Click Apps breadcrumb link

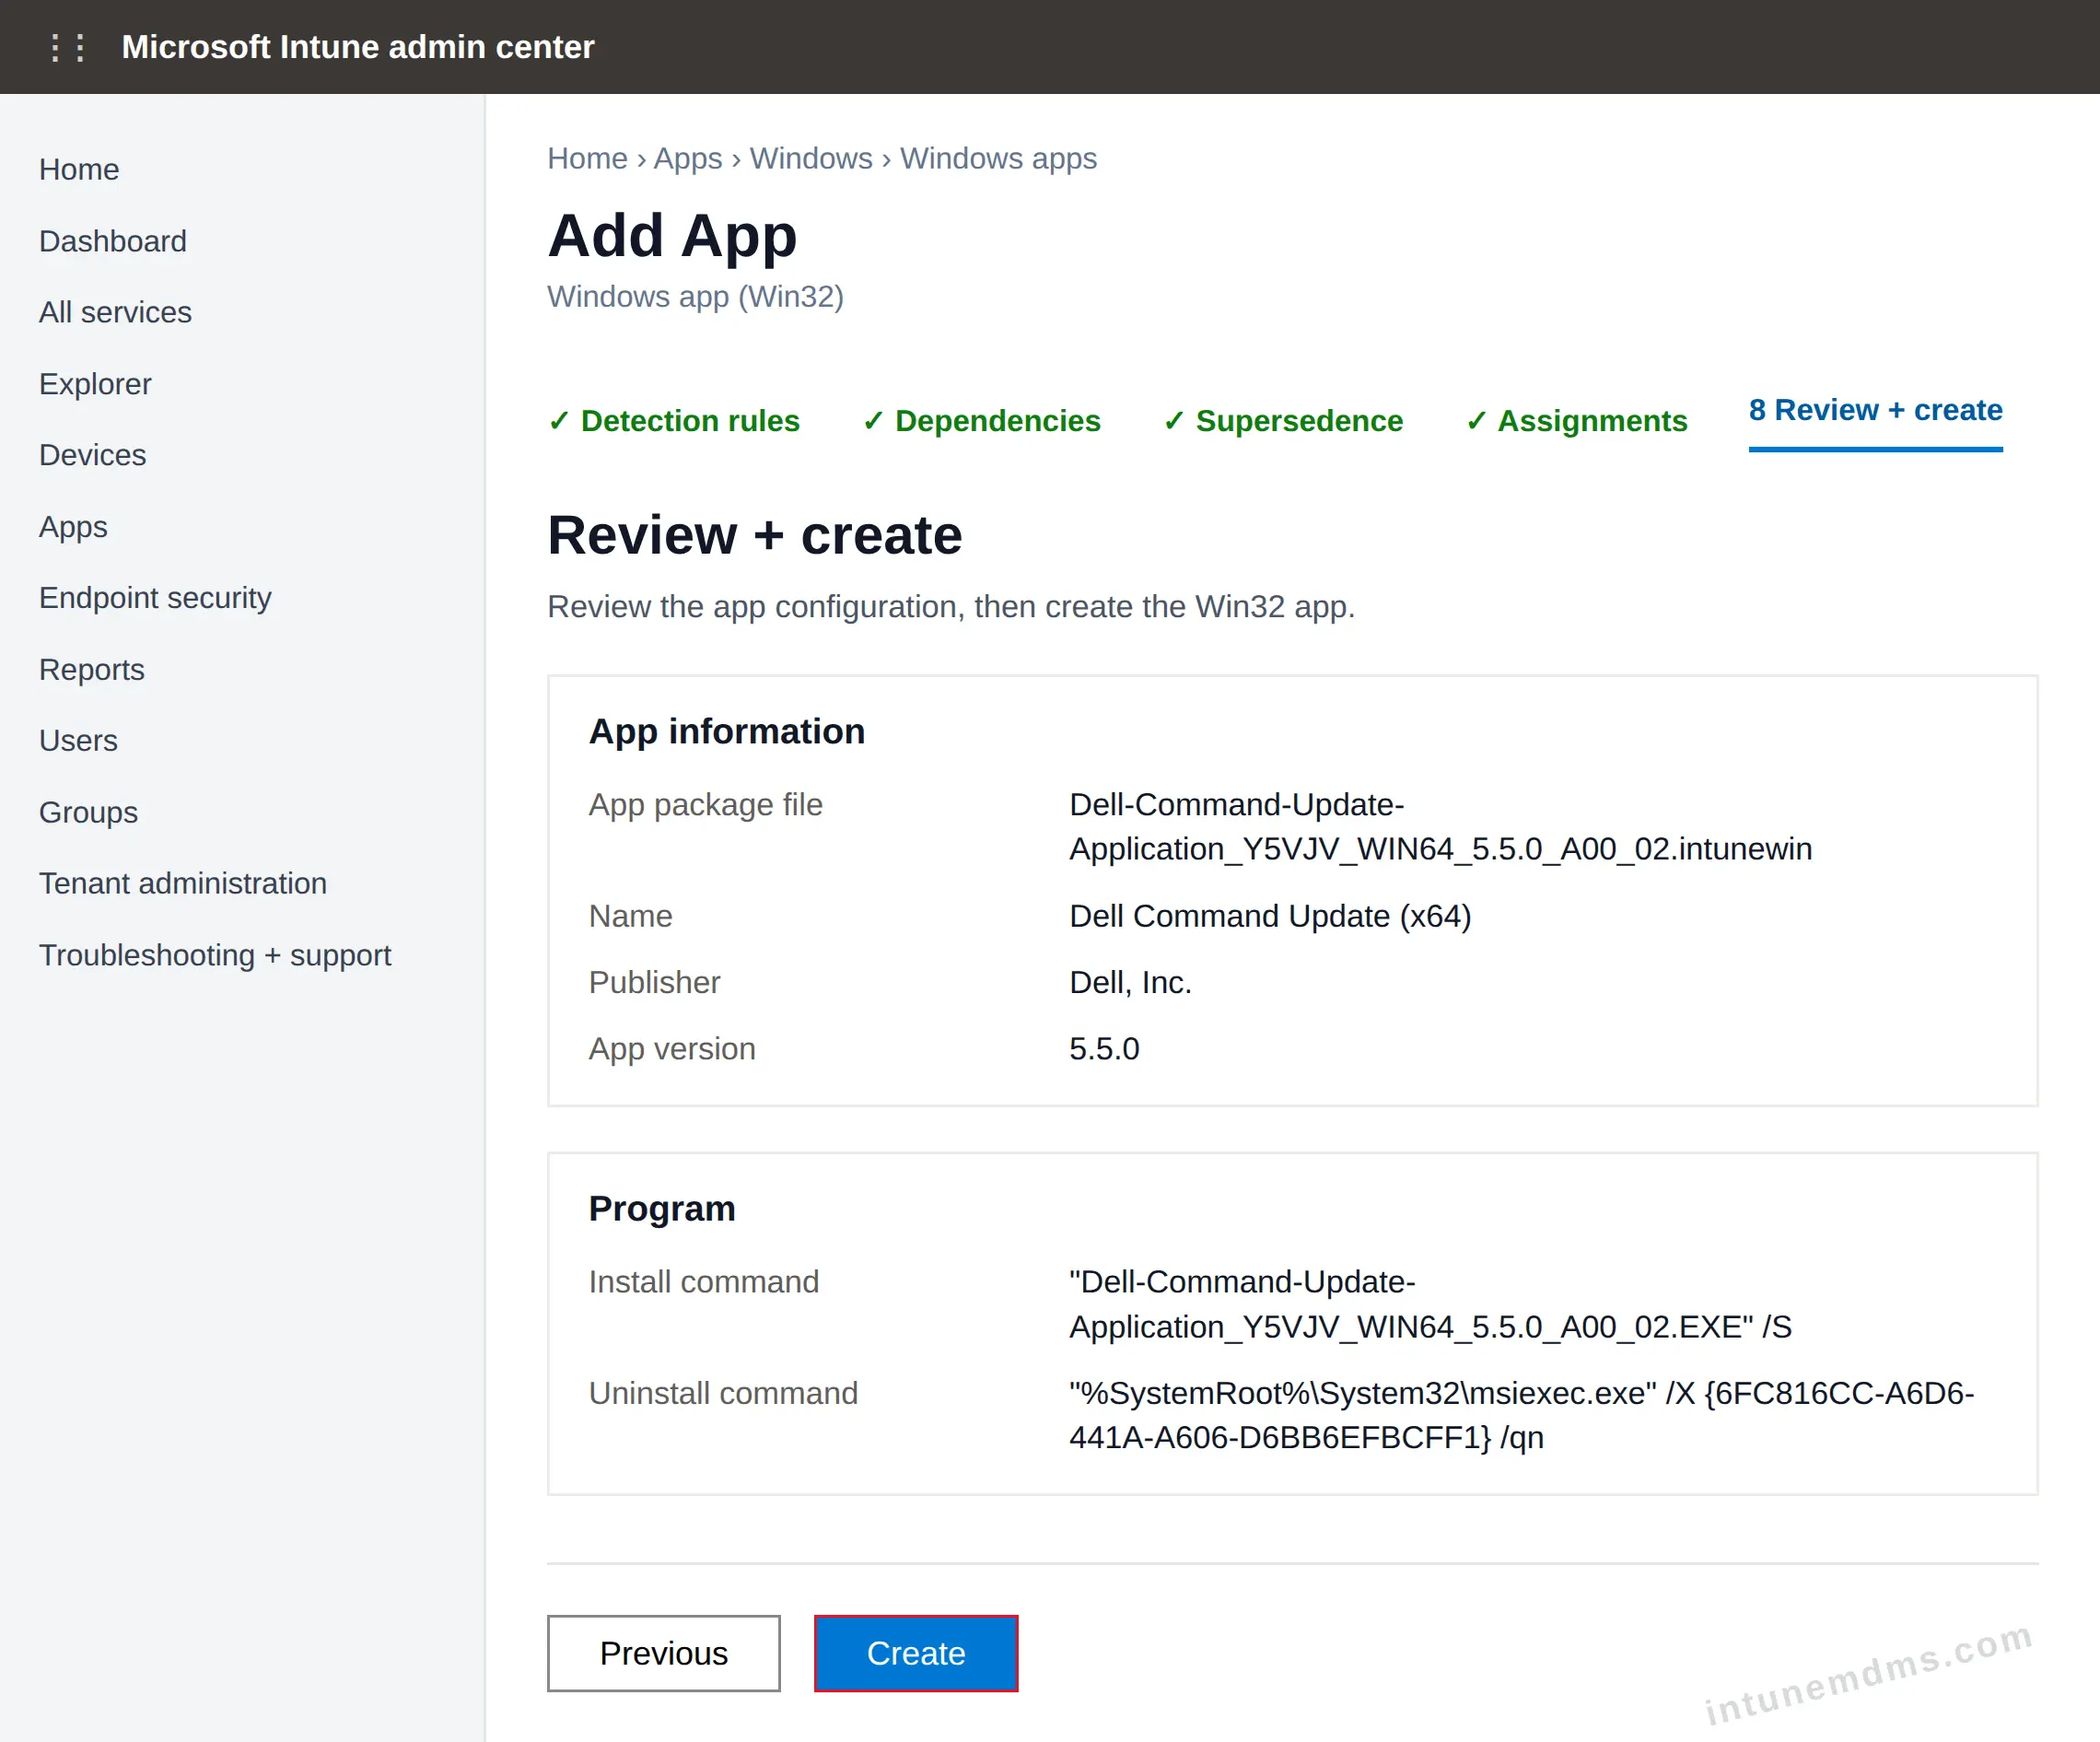click(688, 159)
